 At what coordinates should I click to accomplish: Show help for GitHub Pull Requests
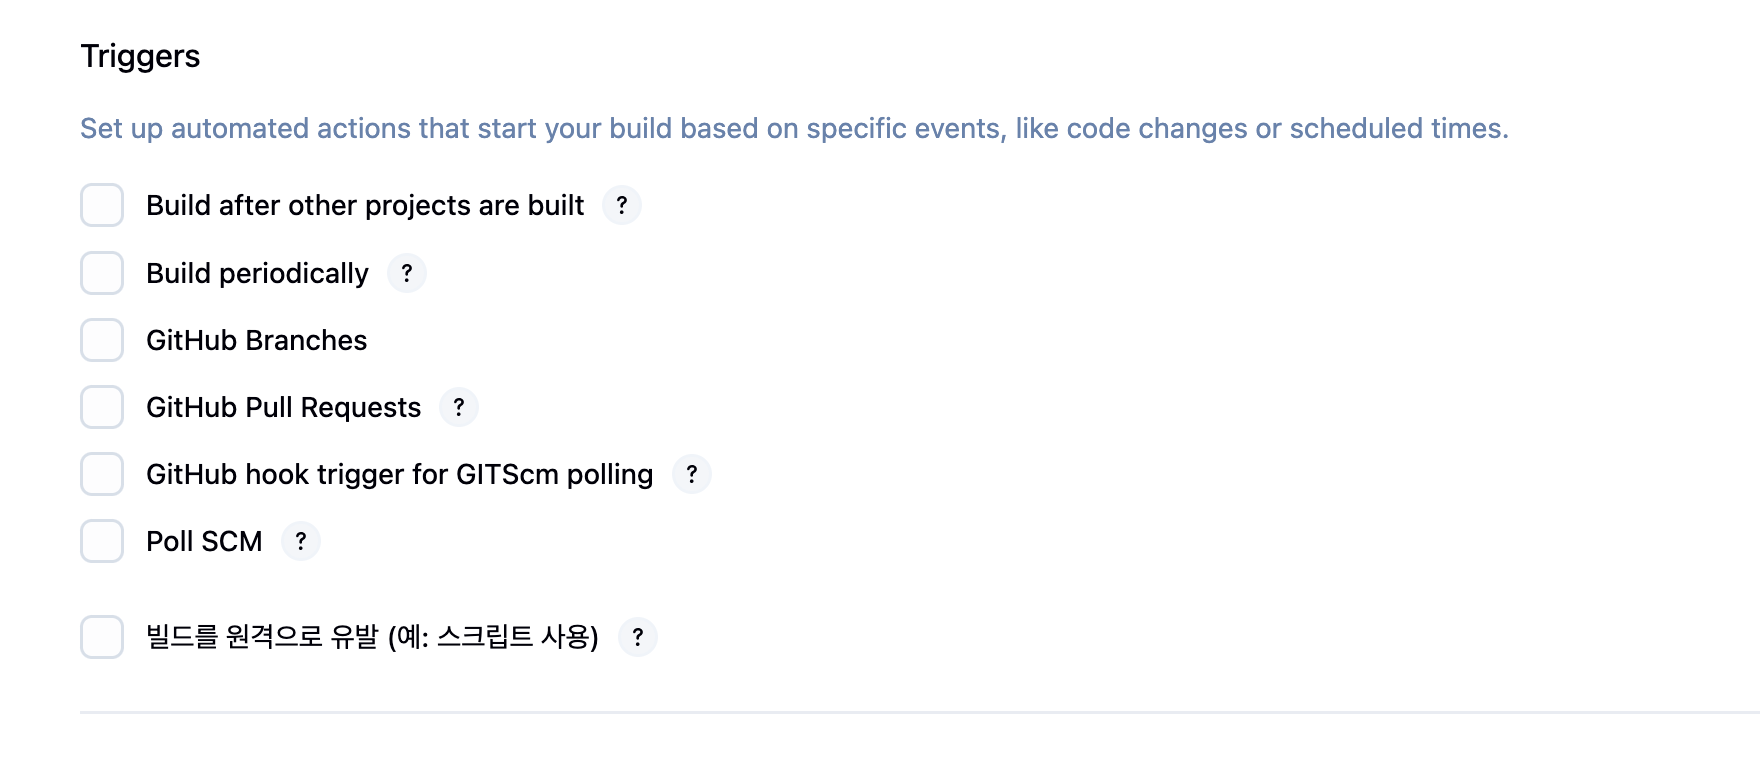pos(459,407)
